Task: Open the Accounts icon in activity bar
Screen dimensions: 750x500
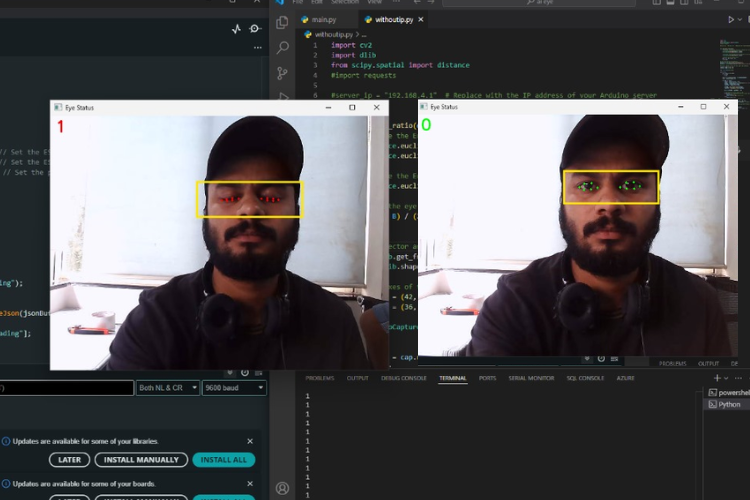Action: 283,488
